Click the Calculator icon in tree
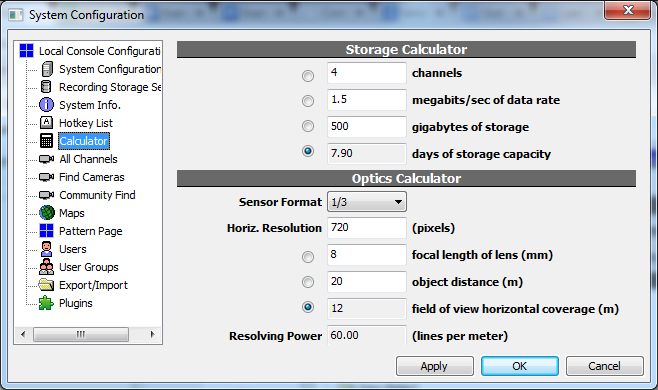Viewport: 658px width, 390px height. click(47, 141)
